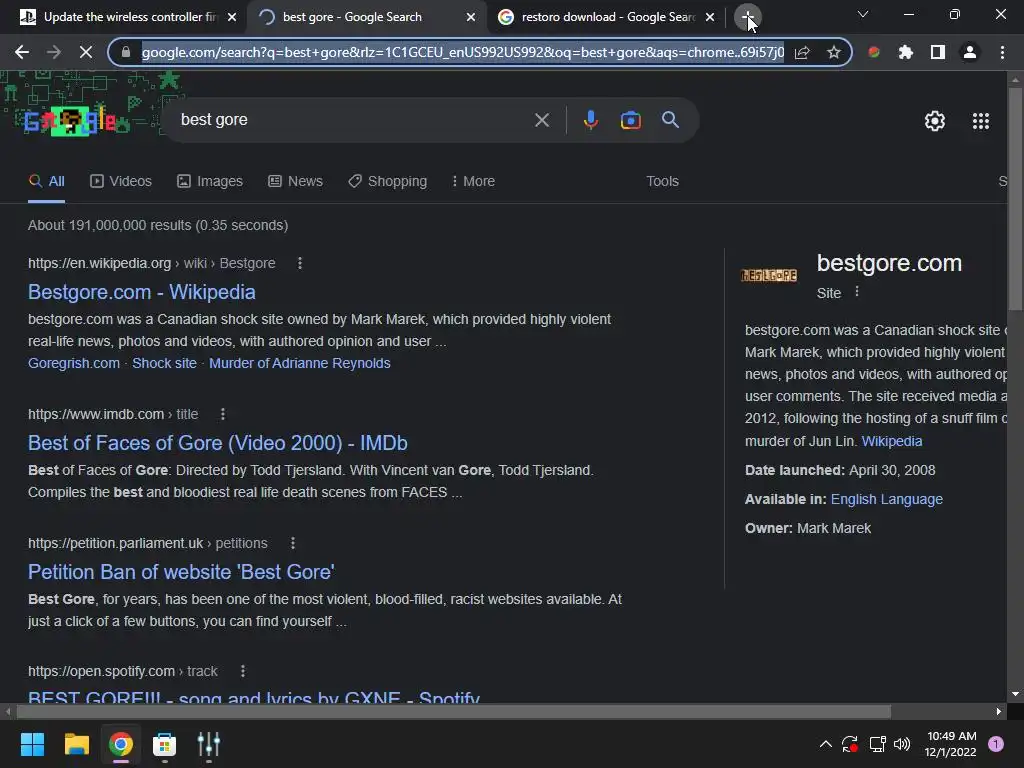Open the tab search dropdown chevron
The height and width of the screenshot is (768, 1024).
point(863,14)
